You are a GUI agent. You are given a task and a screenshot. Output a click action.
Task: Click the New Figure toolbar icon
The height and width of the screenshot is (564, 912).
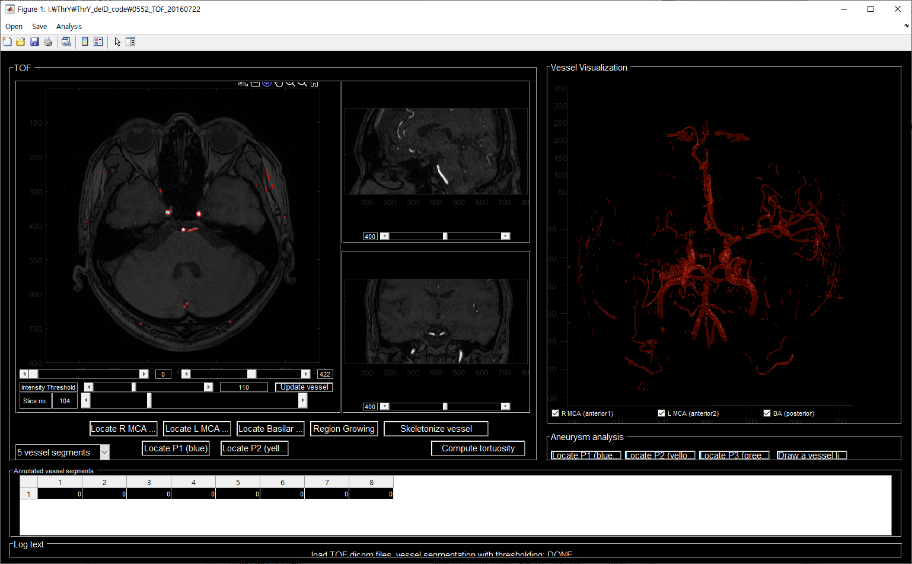[x=7, y=42]
